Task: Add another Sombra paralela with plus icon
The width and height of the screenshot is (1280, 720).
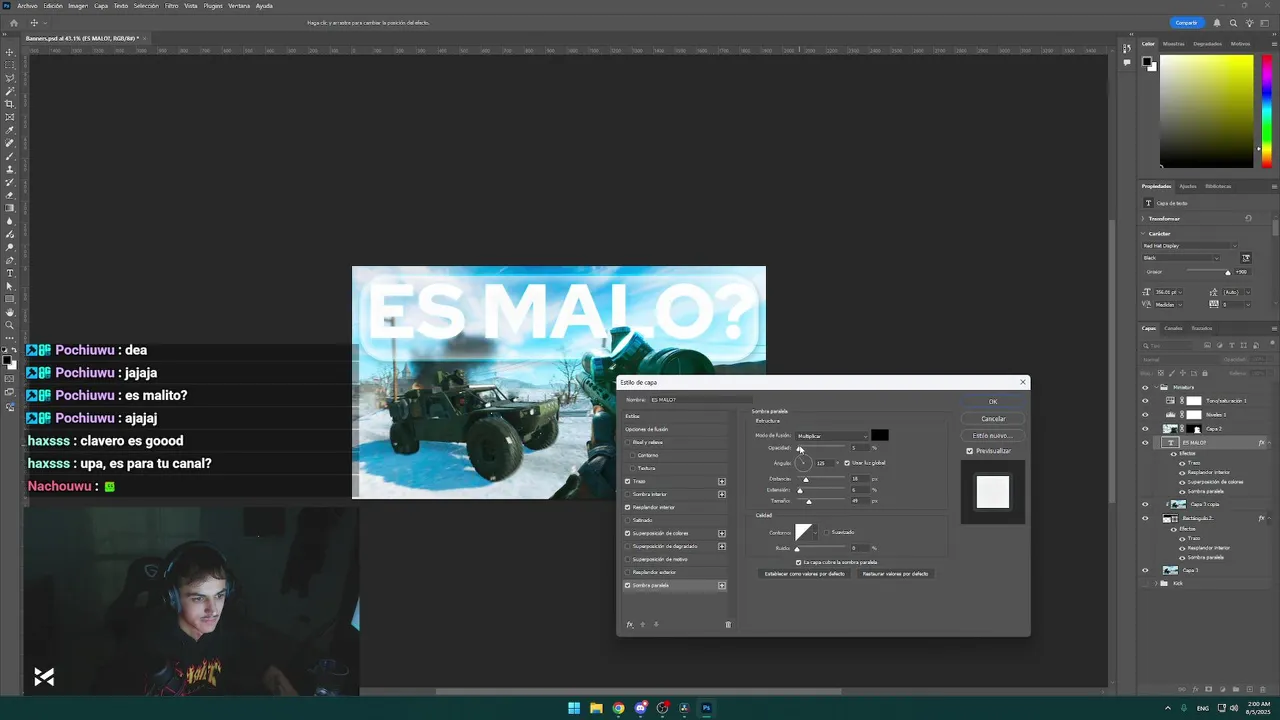Action: tap(722, 585)
